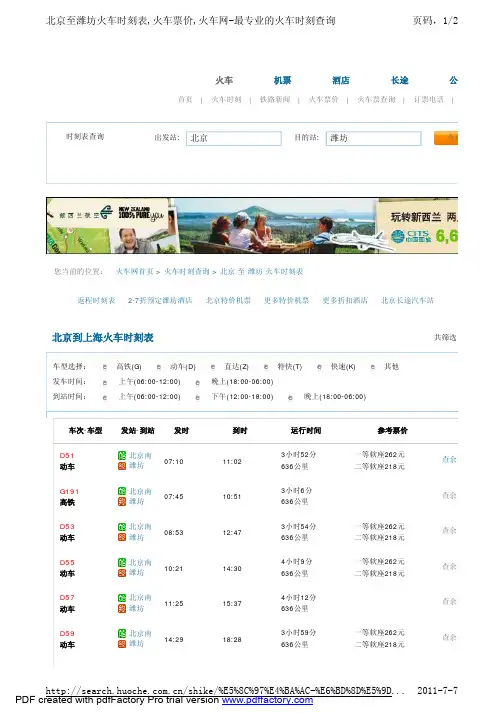The width and height of the screenshot is (504, 713).
Task: Open the 2-7折预定潍坊酒店 link
Action: [160, 300]
